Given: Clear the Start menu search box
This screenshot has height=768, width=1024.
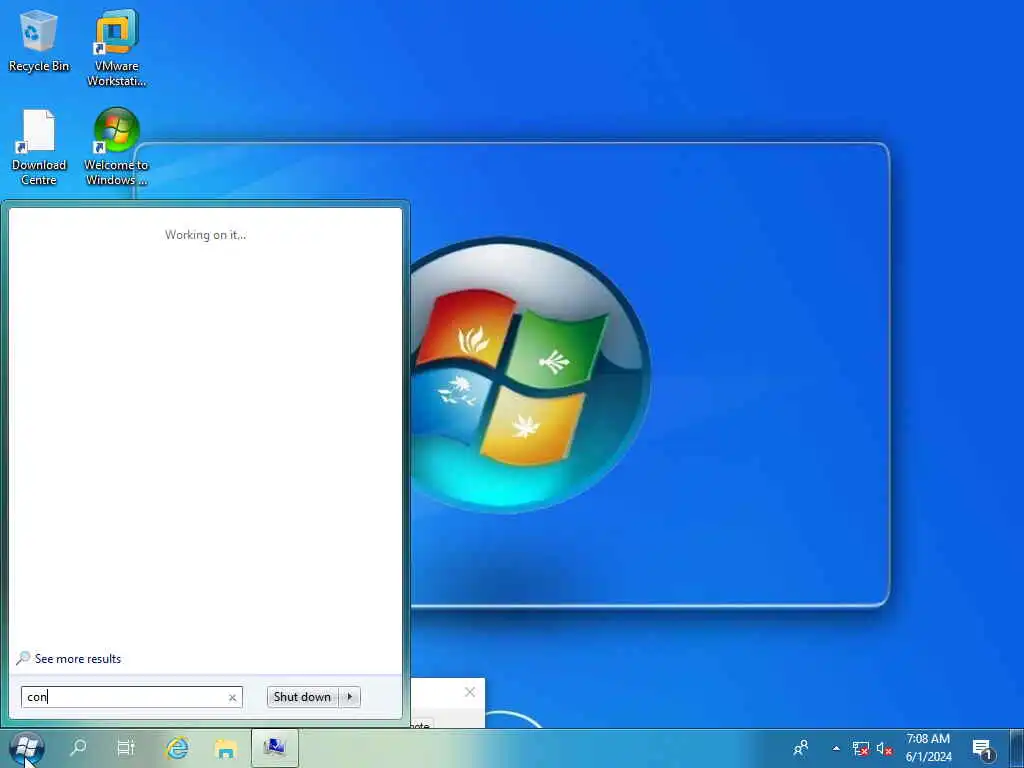Looking at the screenshot, I should pos(232,697).
